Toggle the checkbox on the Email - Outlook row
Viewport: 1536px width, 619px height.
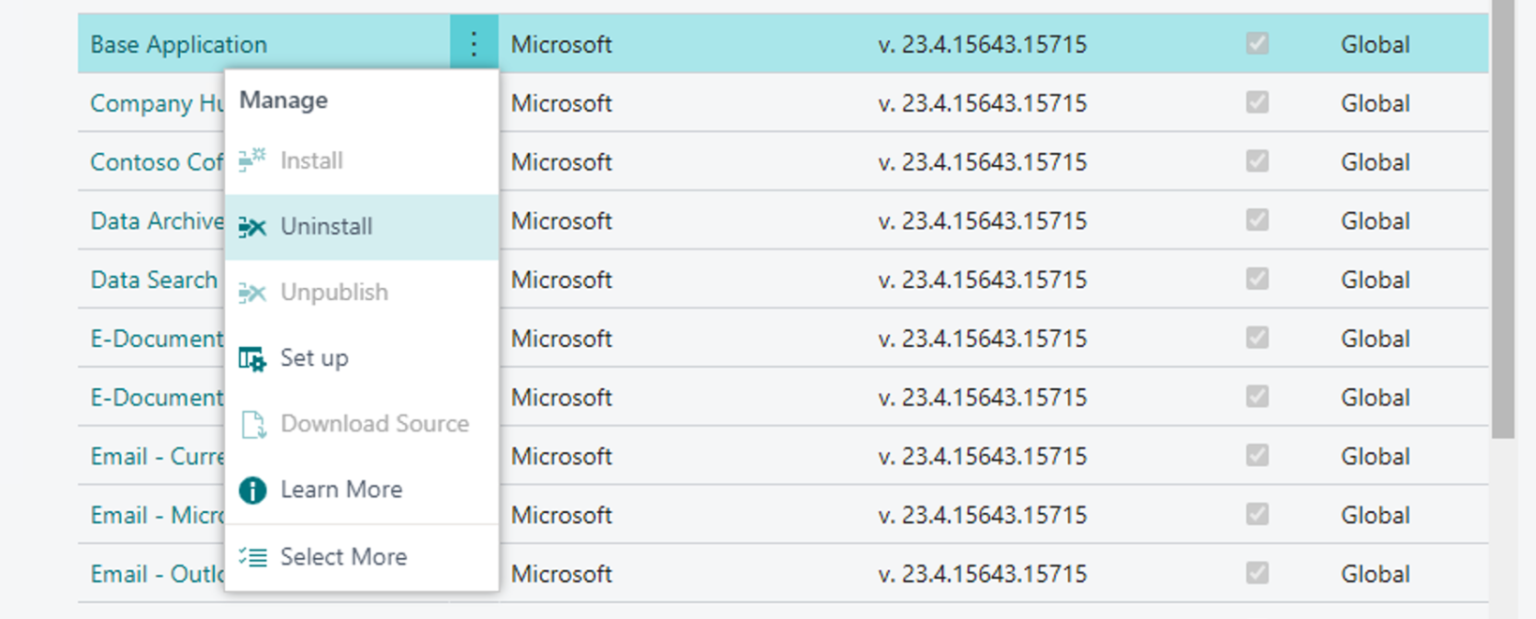(x=1256, y=574)
